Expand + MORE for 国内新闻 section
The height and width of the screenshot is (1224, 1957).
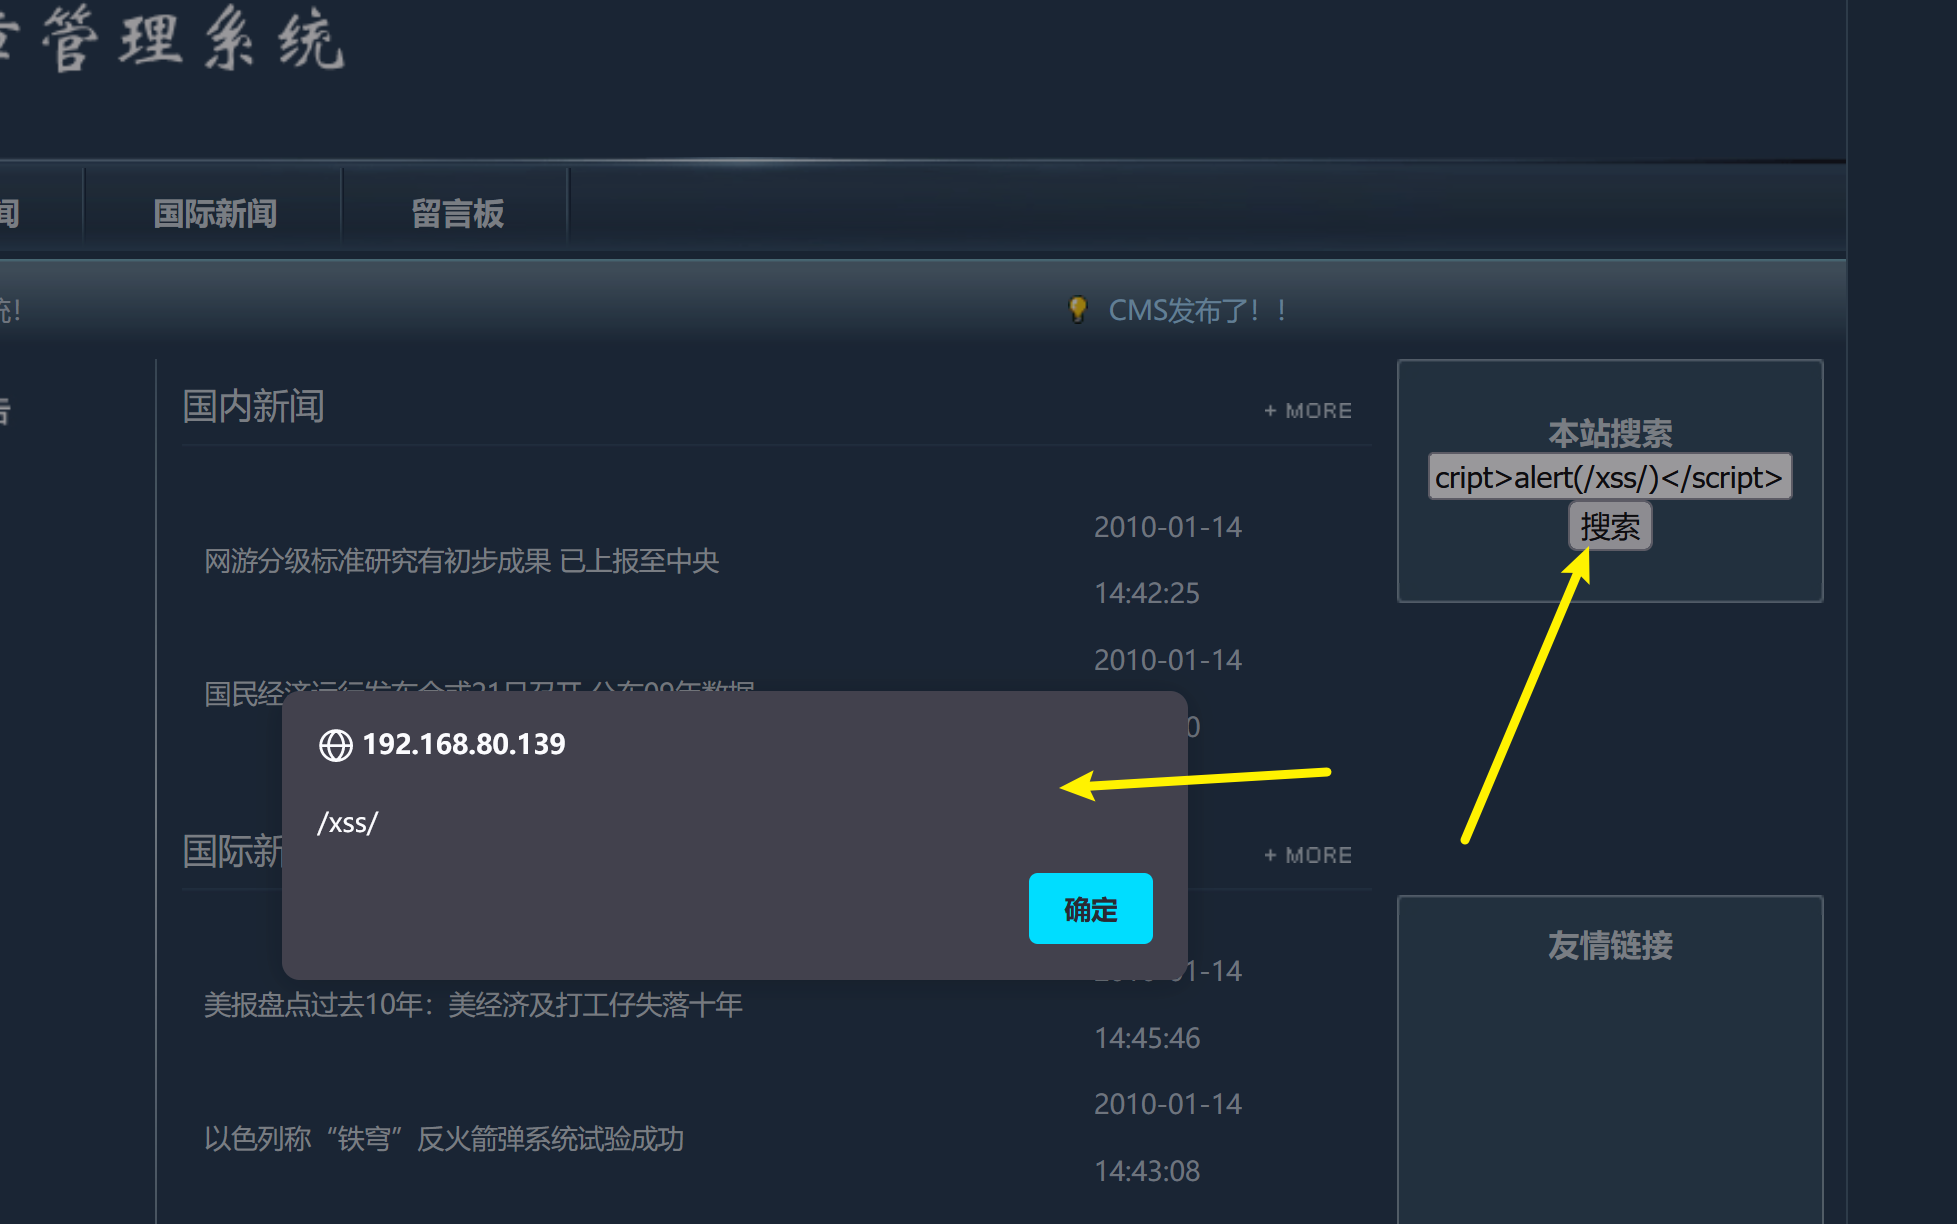tap(1308, 411)
